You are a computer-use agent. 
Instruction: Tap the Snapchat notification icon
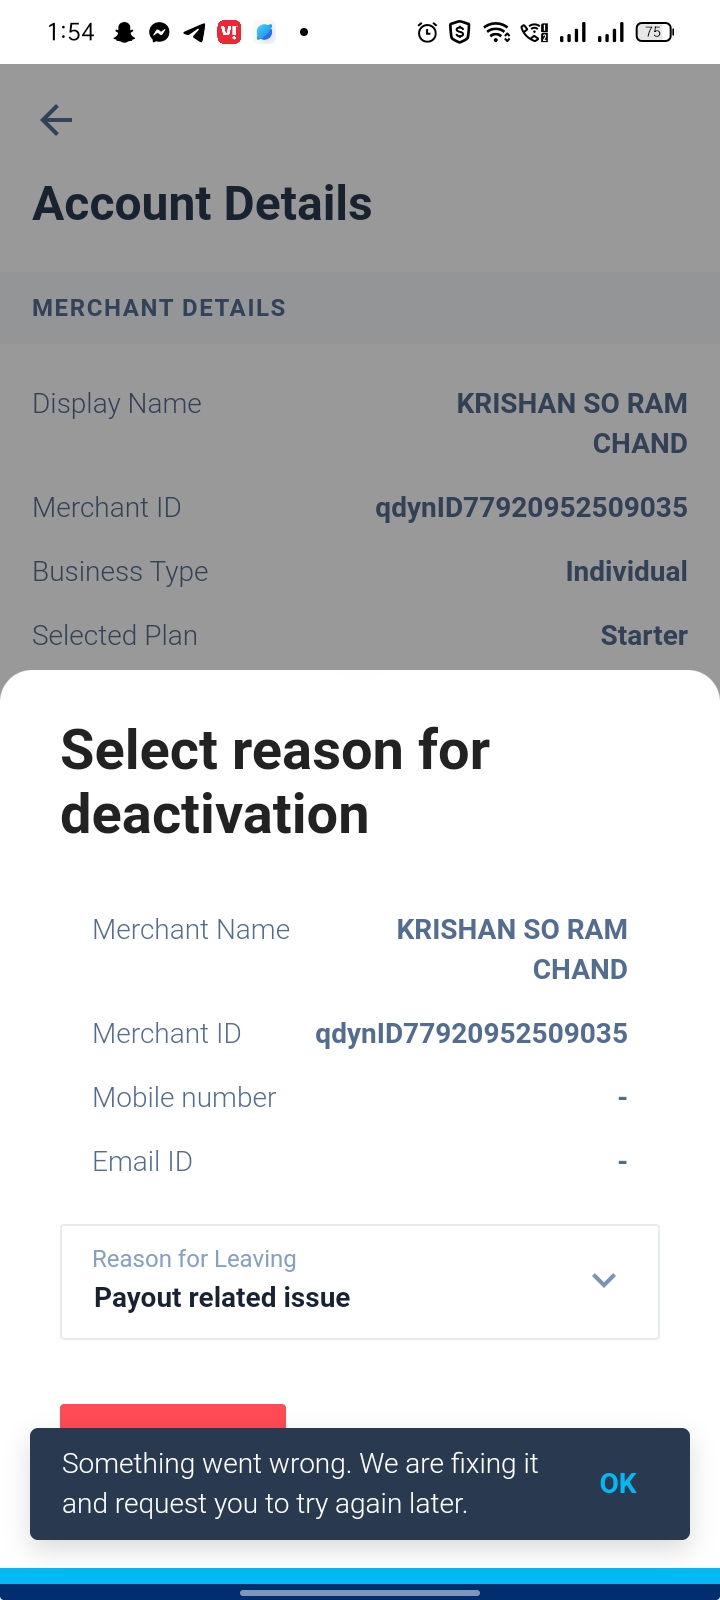pos(124,33)
